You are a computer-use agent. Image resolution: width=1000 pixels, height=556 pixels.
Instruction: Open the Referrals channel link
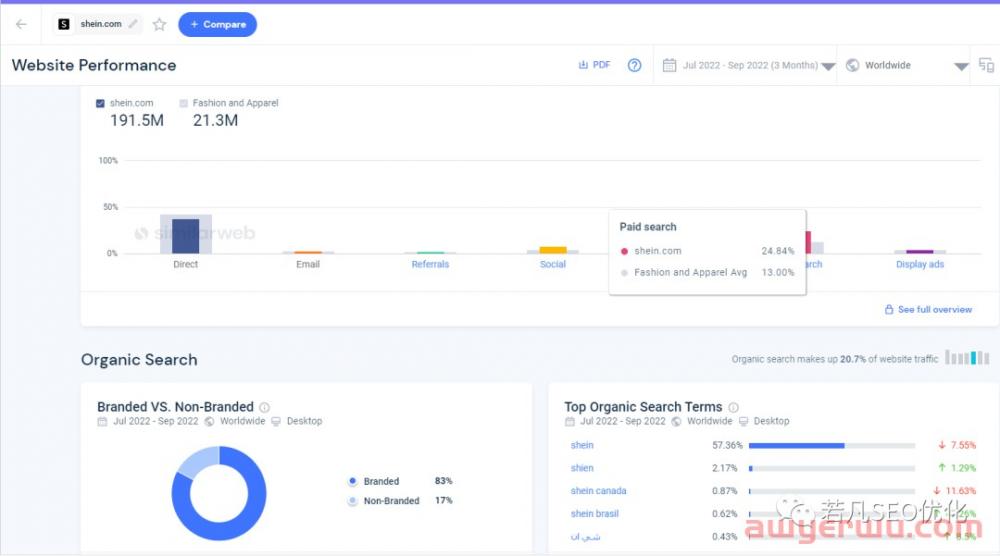point(430,264)
